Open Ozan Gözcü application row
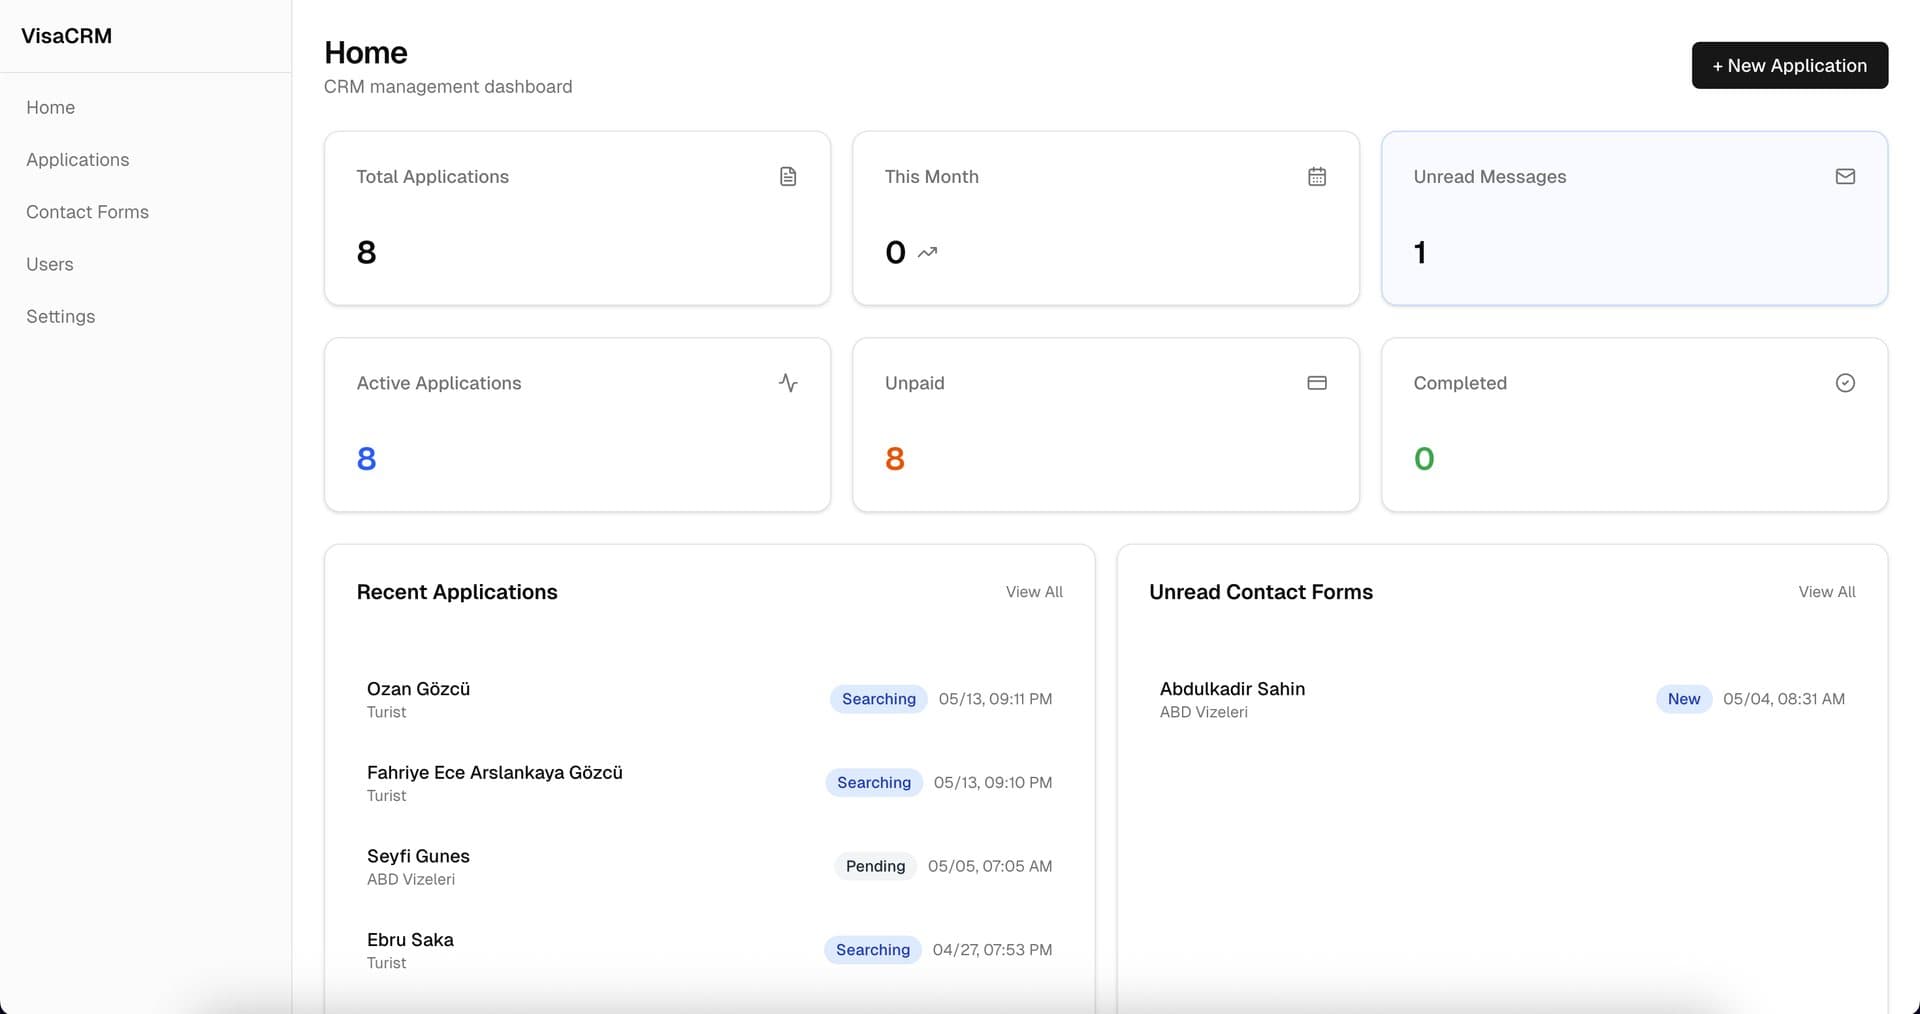The height and width of the screenshot is (1014, 1920). pos(709,699)
